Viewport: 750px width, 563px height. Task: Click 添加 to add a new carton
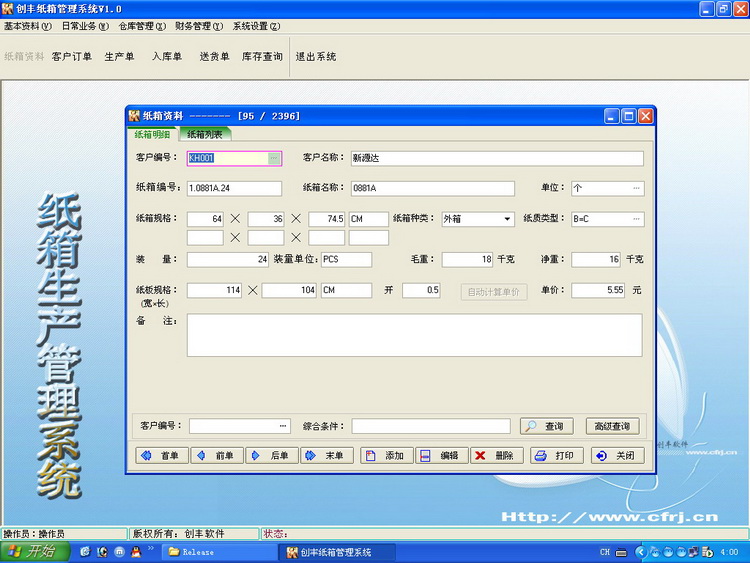[x=384, y=455]
